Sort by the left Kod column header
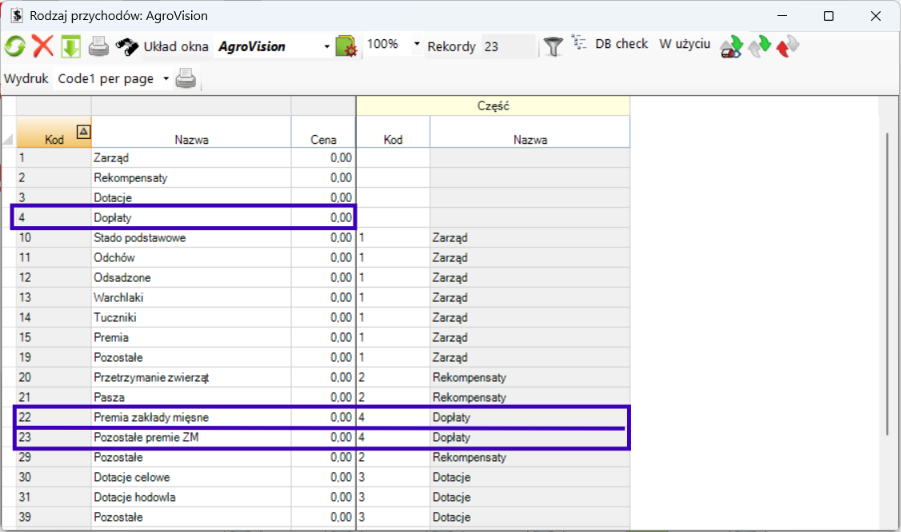The height and width of the screenshot is (532, 901). click(x=54, y=132)
